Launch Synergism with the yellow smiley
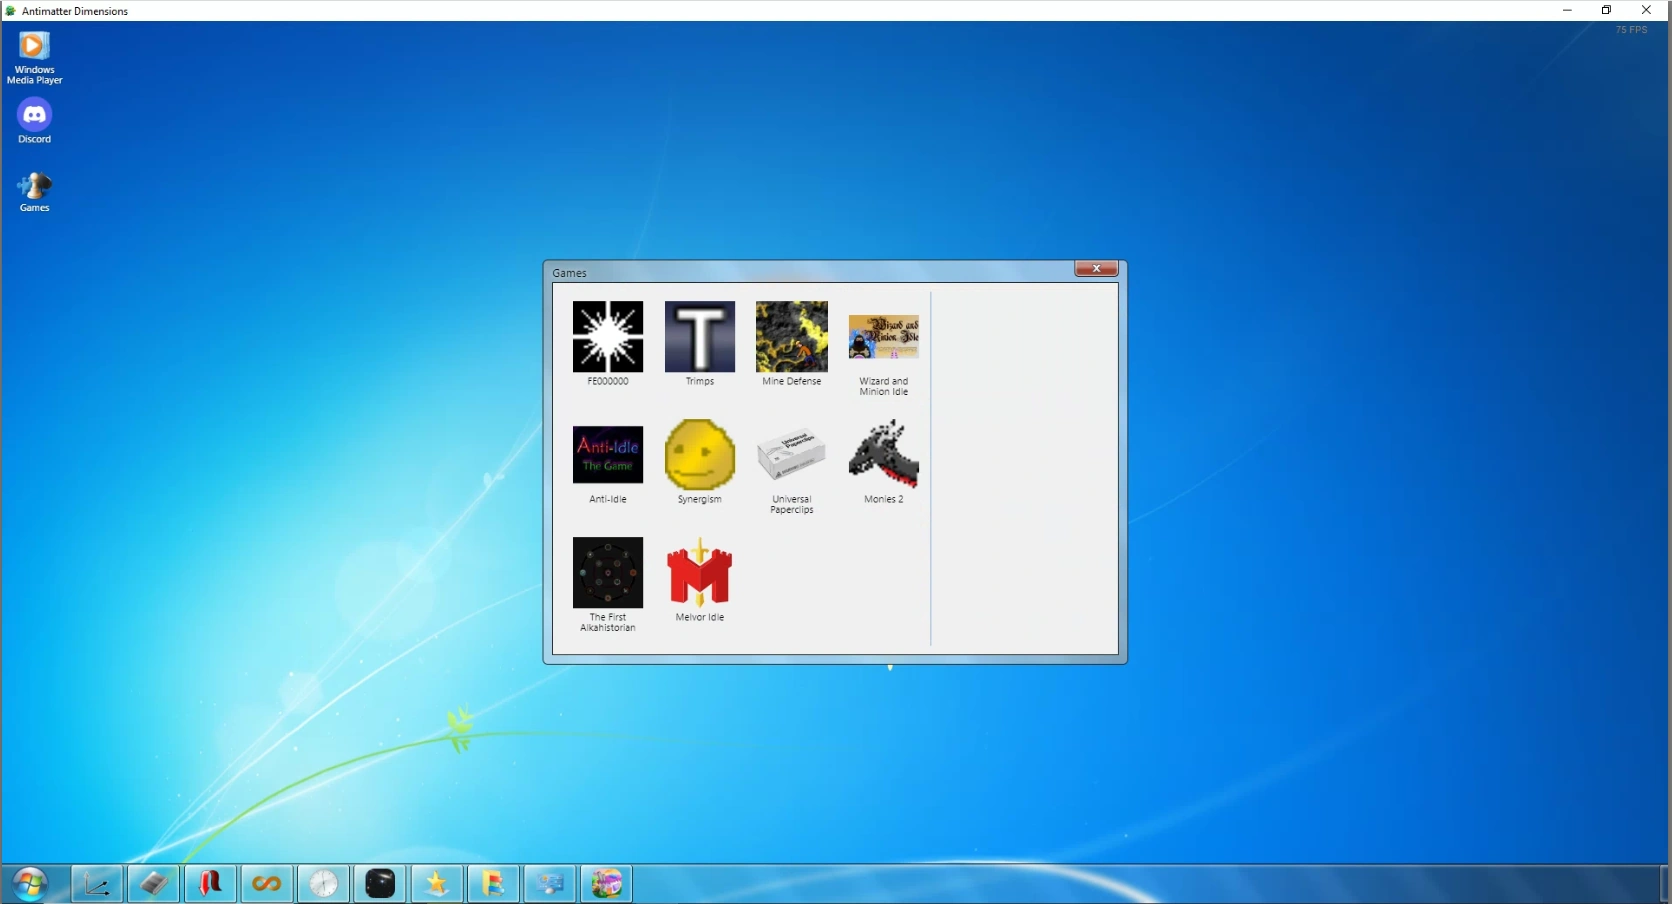Screen dimensions: 1672x904 click(x=700, y=455)
